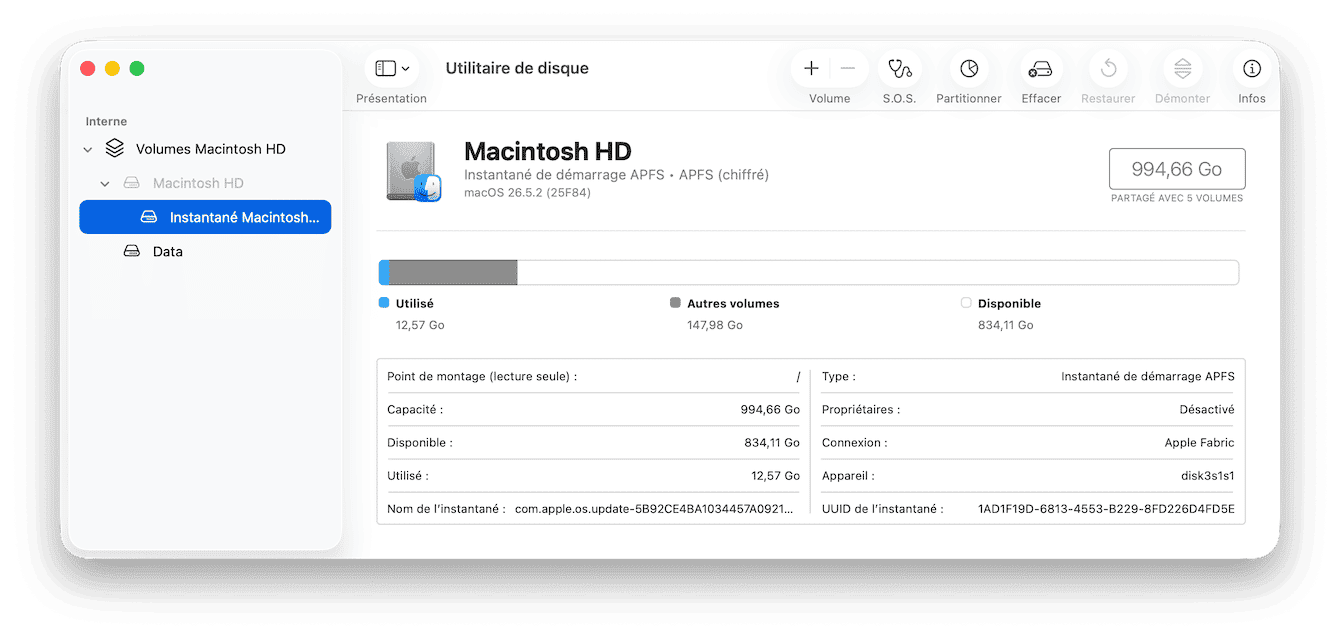Open the Présentation sidebar view dropdown
The height and width of the screenshot is (638, 1340).
pyautogui.click(x=392, y=68)
